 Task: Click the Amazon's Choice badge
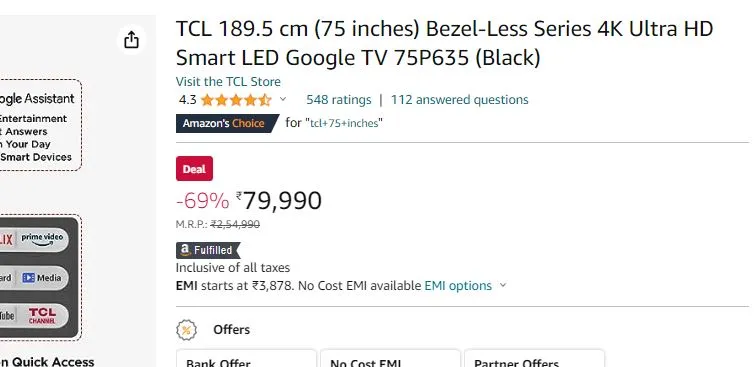click(227, 123)
